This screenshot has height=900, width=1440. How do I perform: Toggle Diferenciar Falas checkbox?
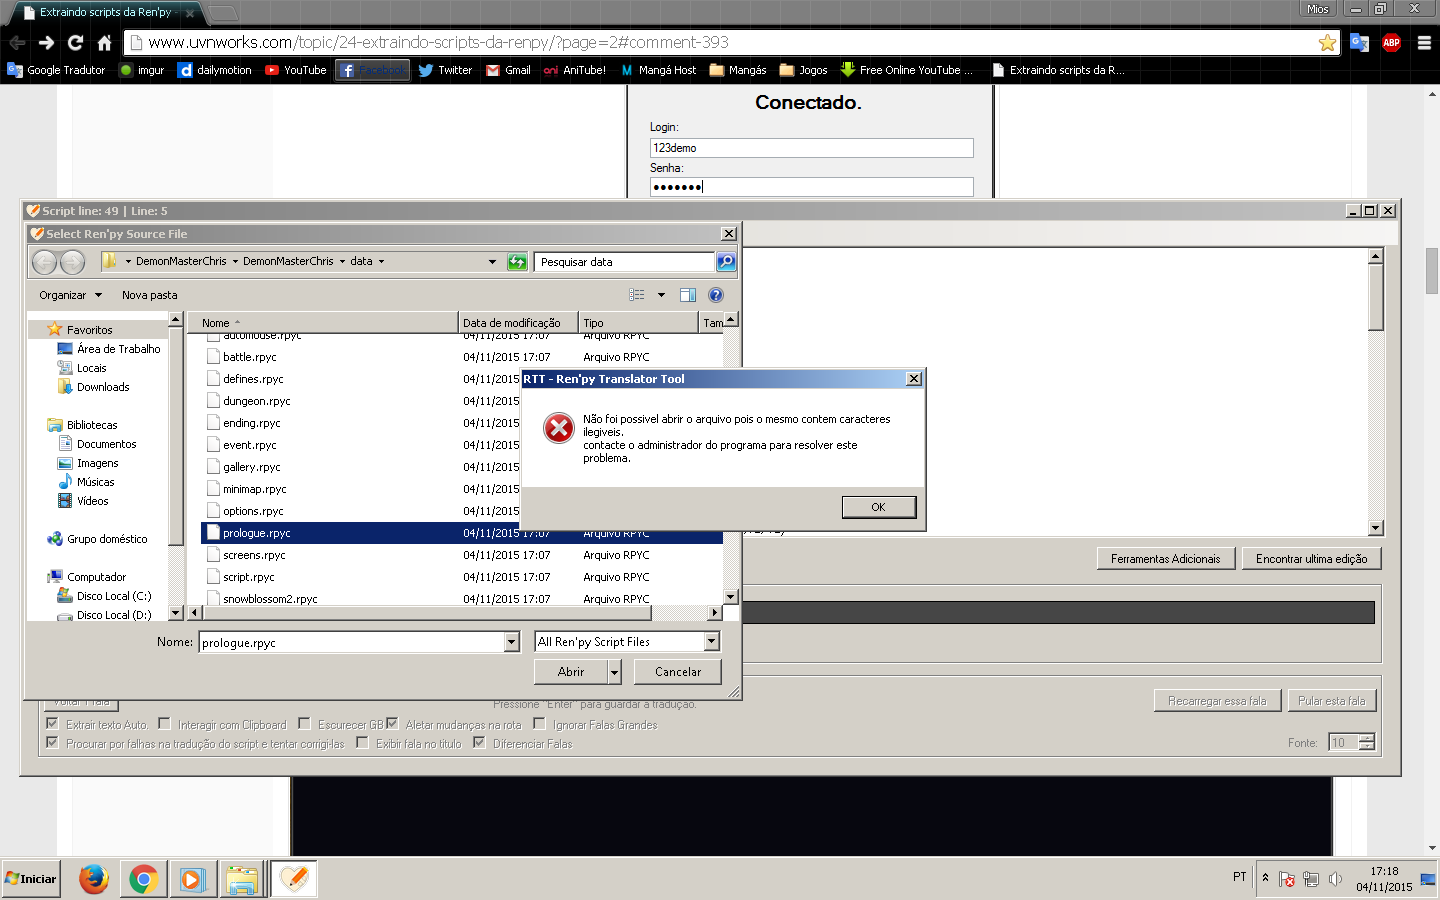(x=479, y=743)
